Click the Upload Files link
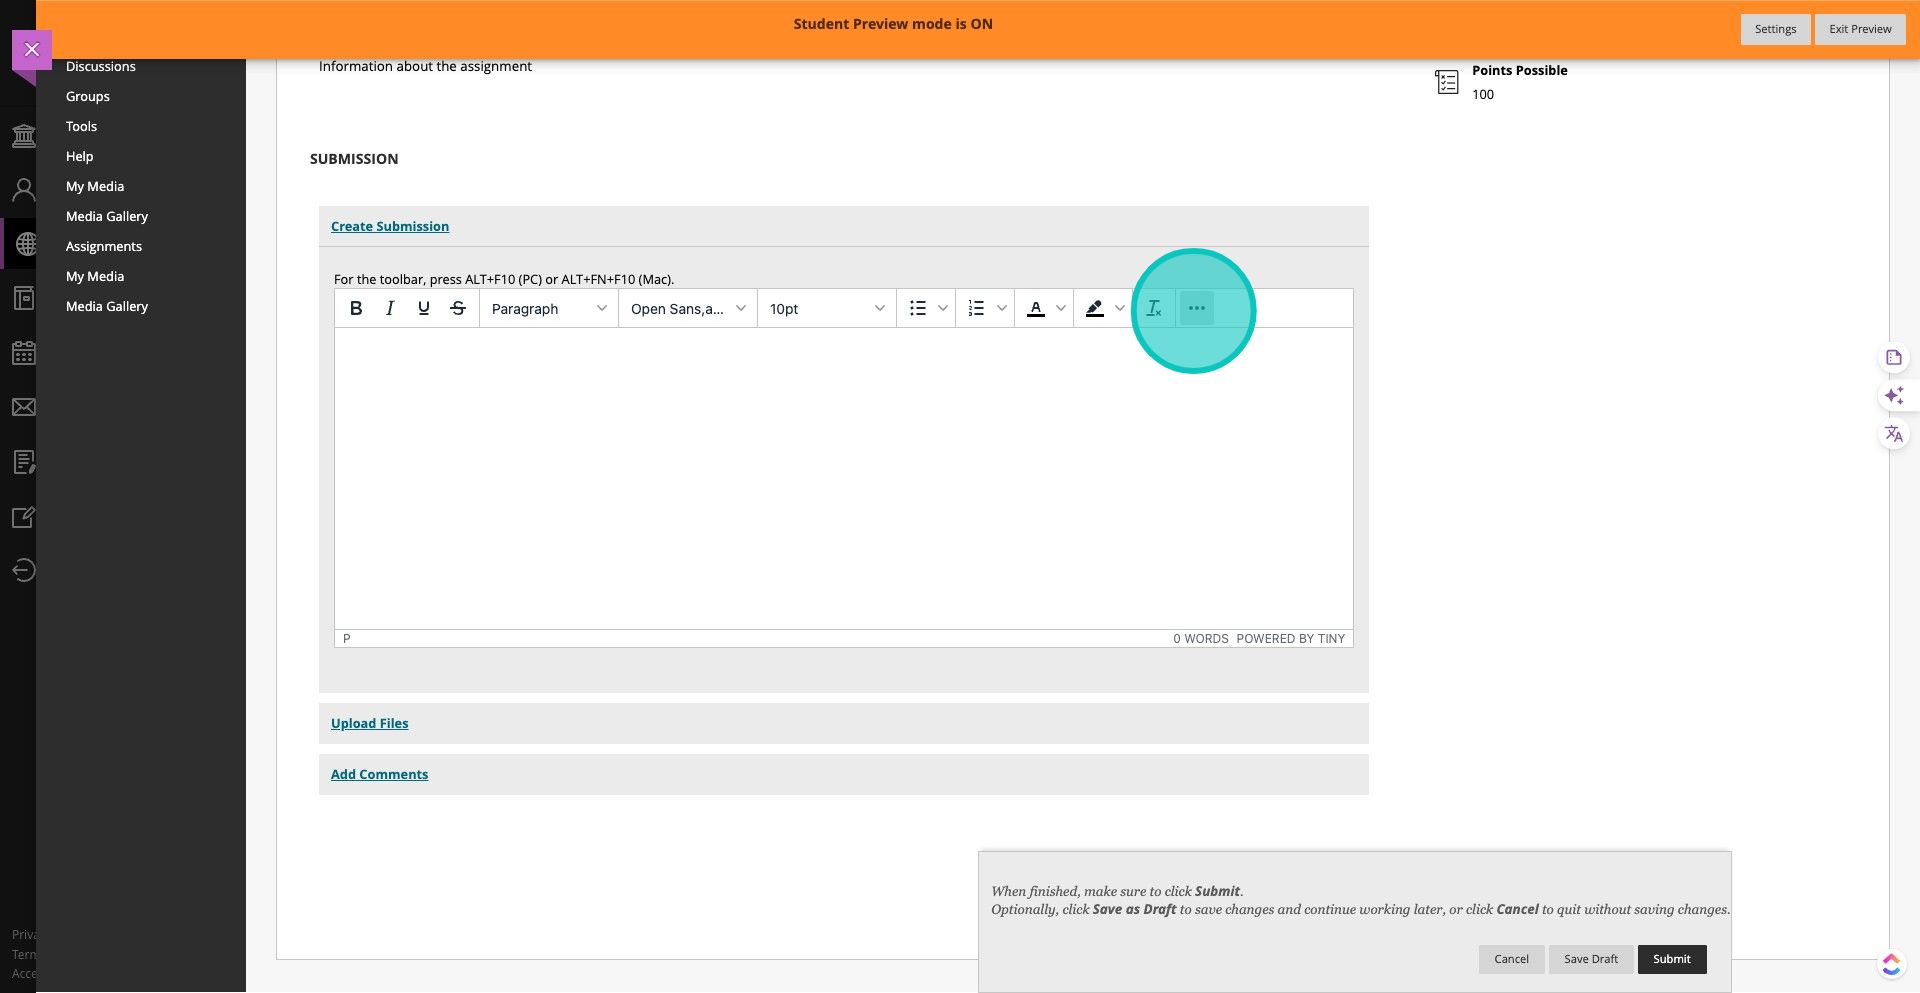The image size is (1920, 993). 369,724
